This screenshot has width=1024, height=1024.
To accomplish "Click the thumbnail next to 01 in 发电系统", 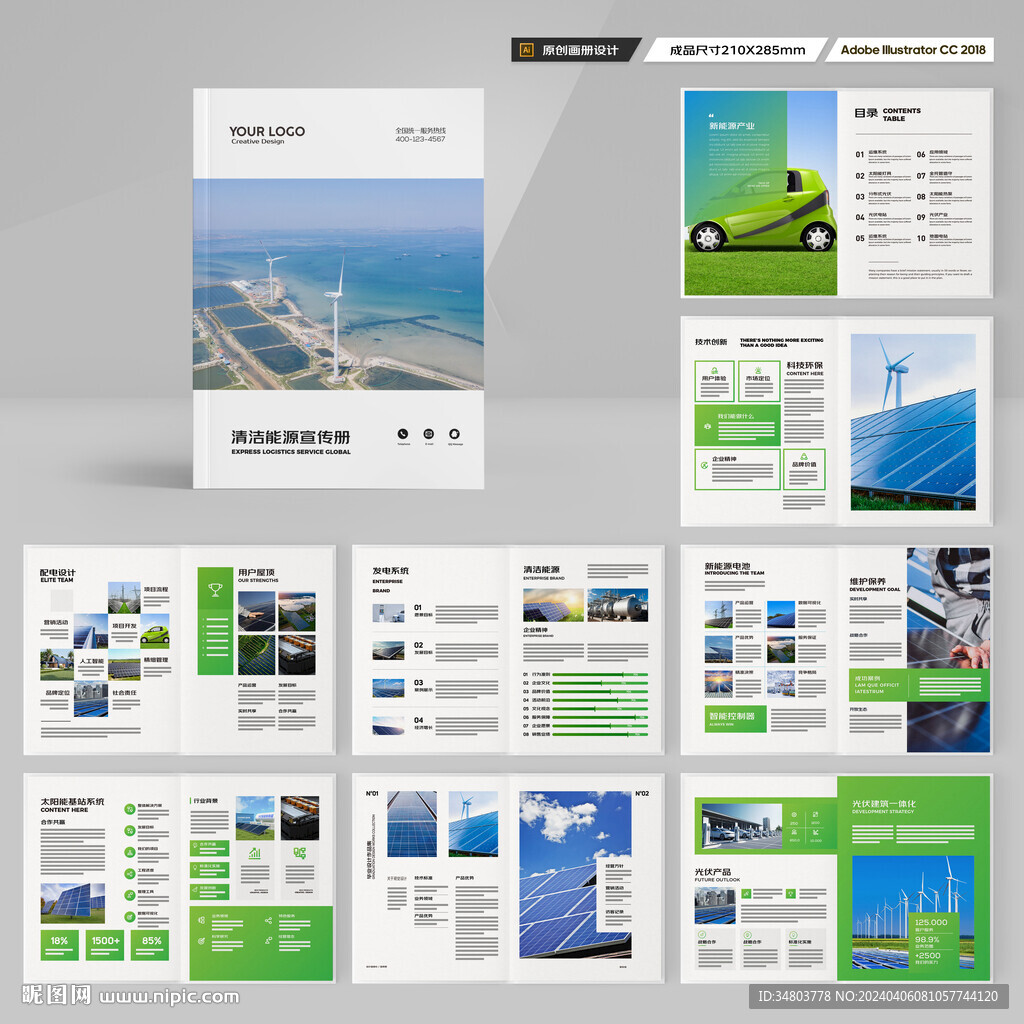I will (x=389, y=613).
